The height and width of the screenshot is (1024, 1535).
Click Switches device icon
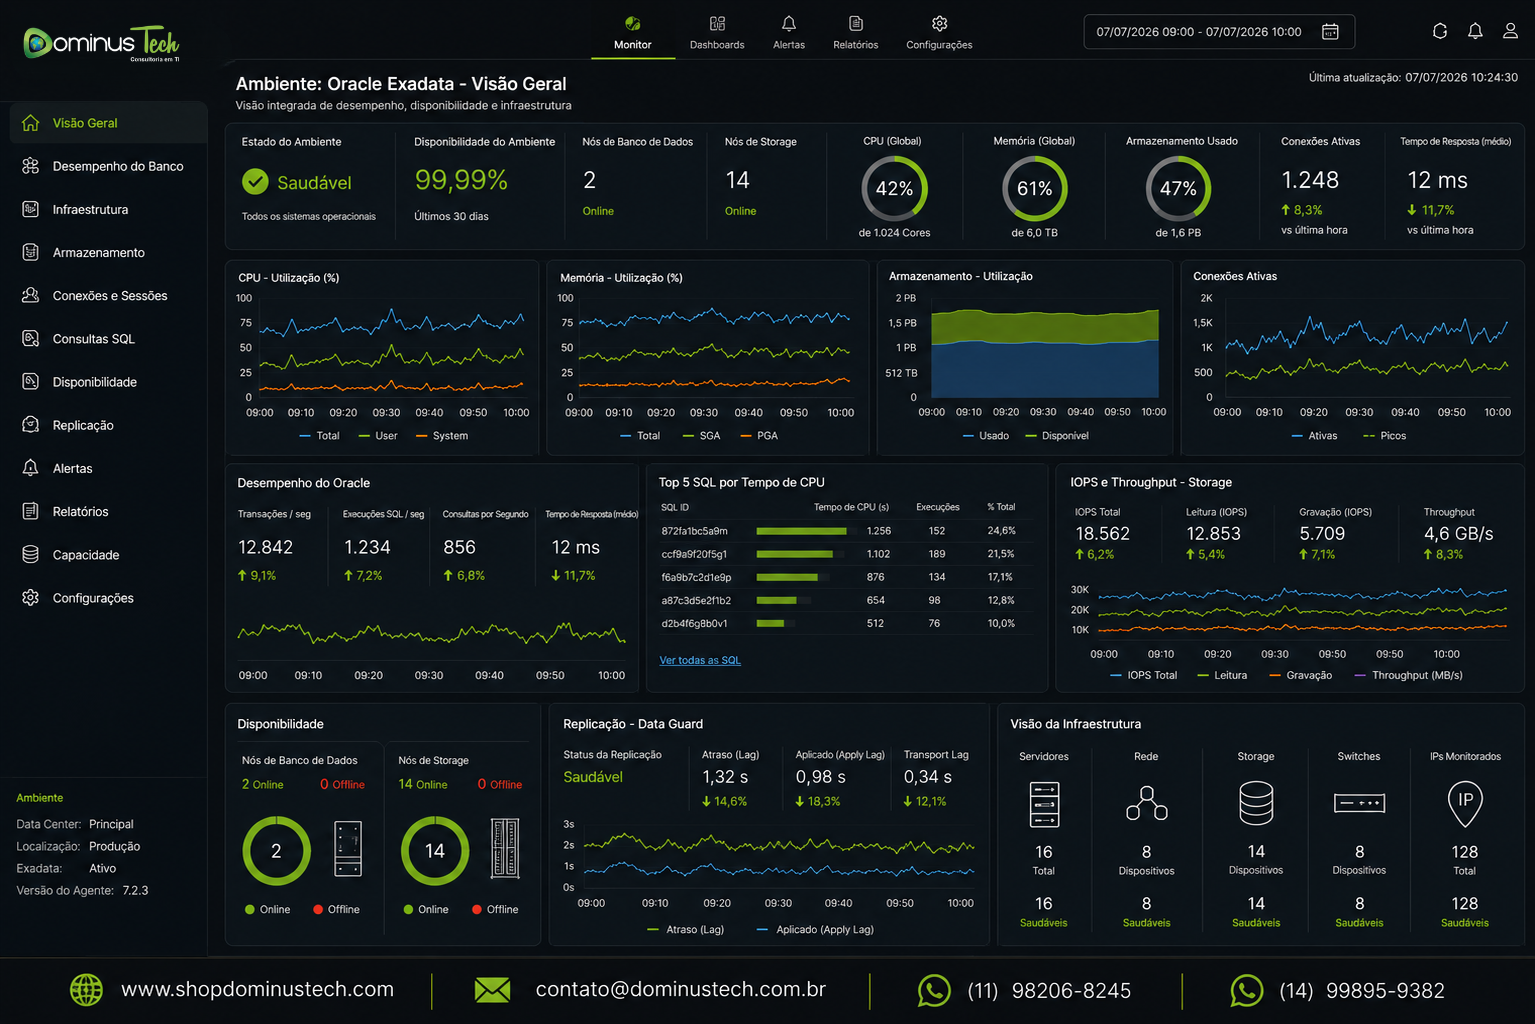[1359, 803]
